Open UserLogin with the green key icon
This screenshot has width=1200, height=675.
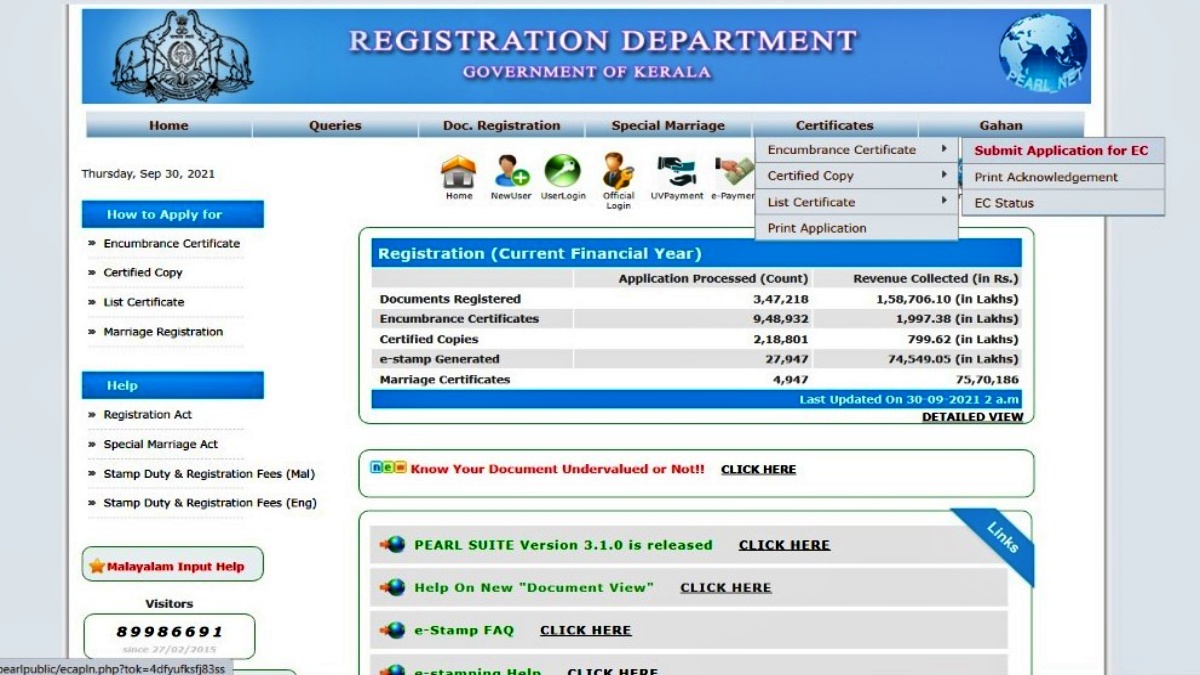(563, 169)
